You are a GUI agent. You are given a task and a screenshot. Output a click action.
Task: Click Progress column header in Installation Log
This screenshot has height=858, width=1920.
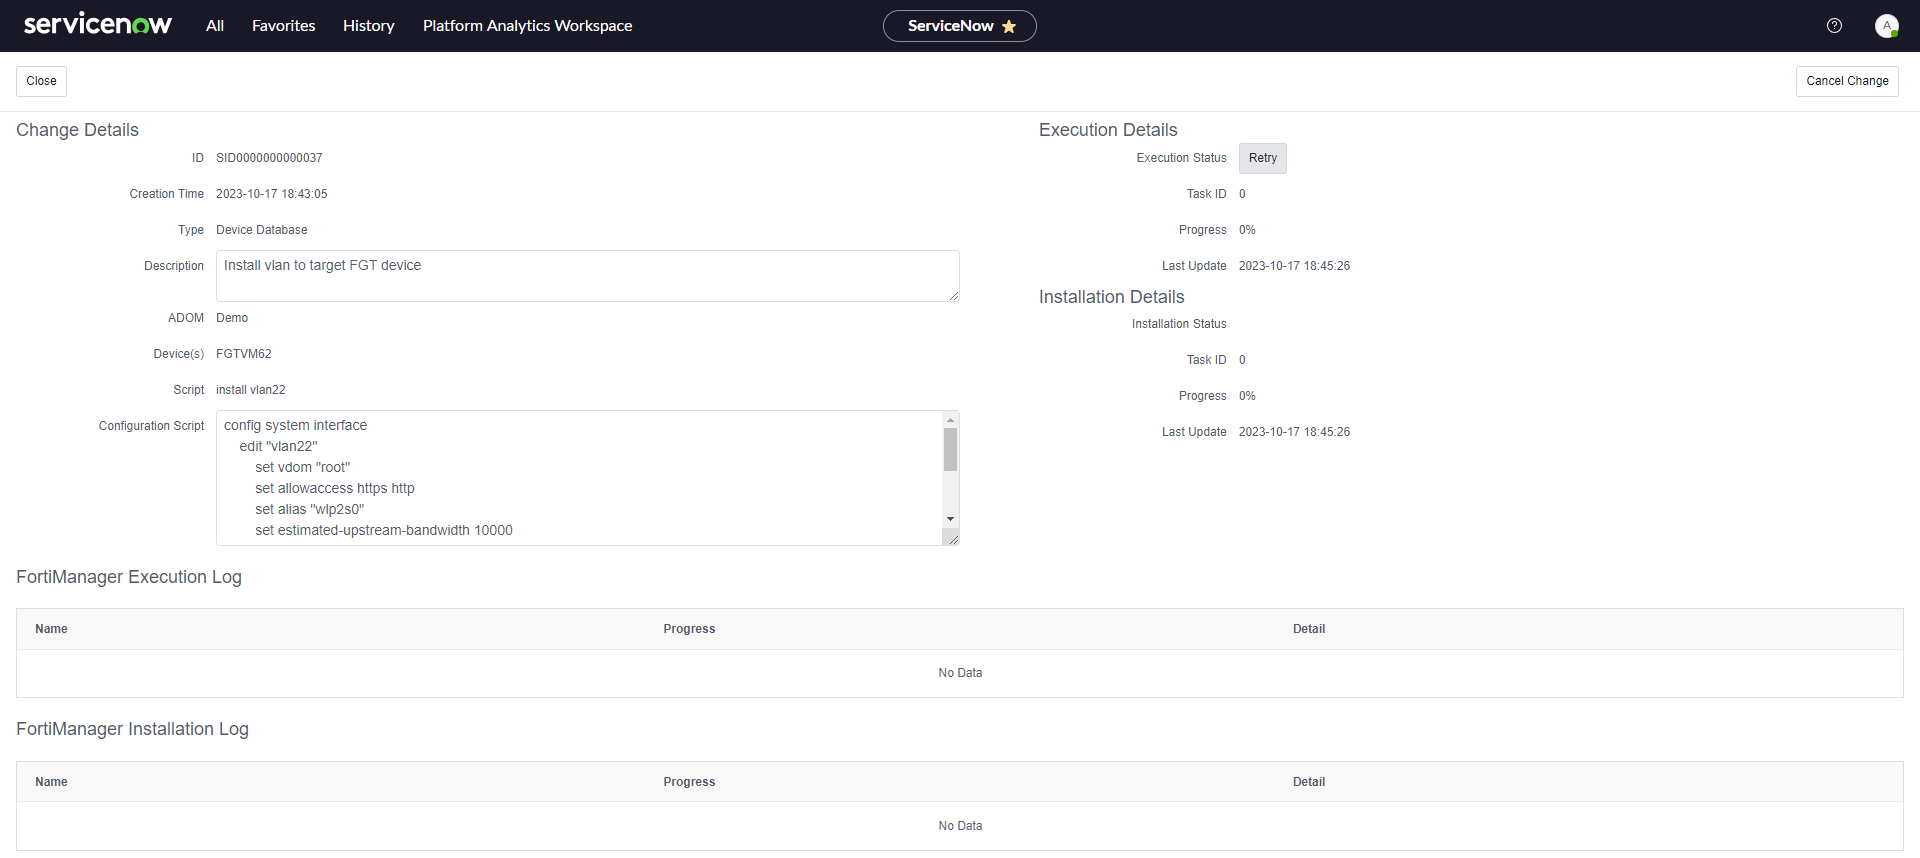[x=689, y=782]
